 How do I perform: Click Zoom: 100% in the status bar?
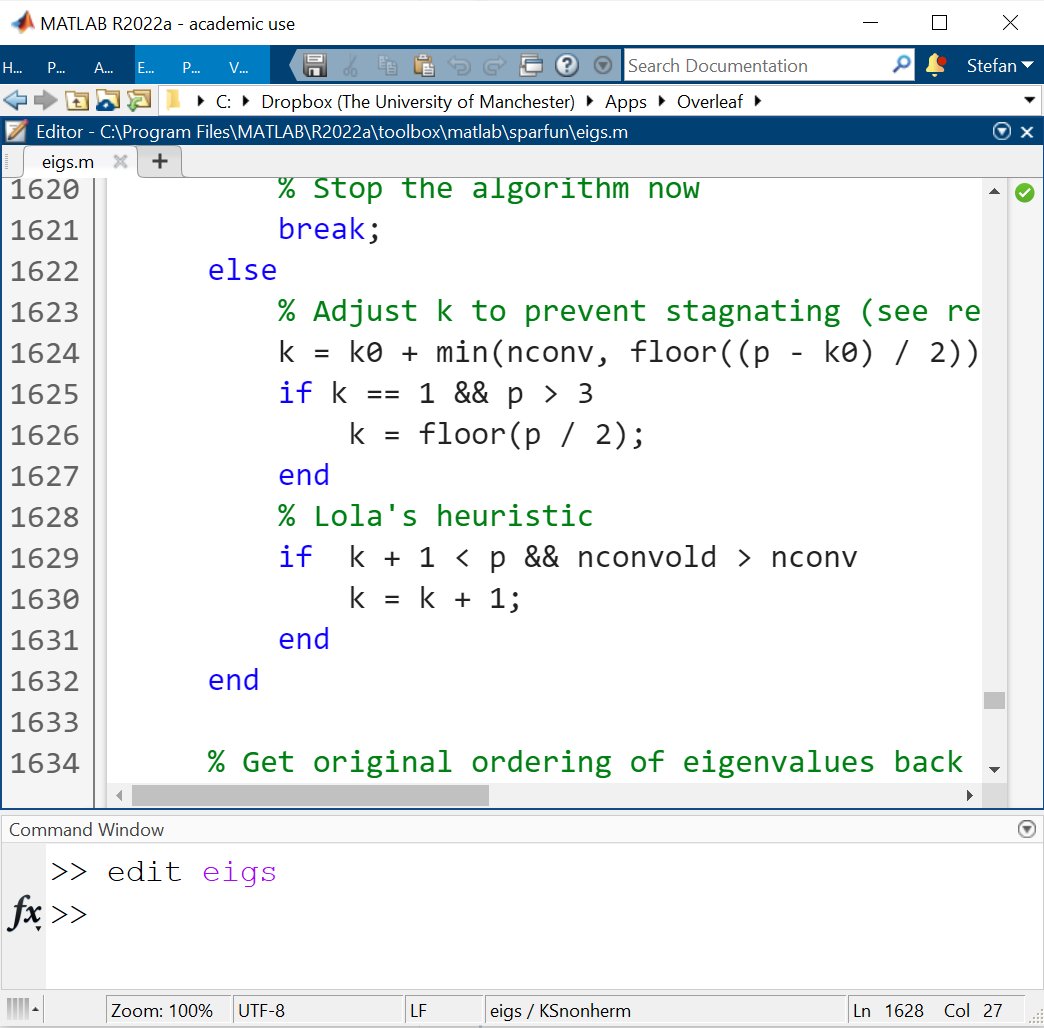point(165,1010)
